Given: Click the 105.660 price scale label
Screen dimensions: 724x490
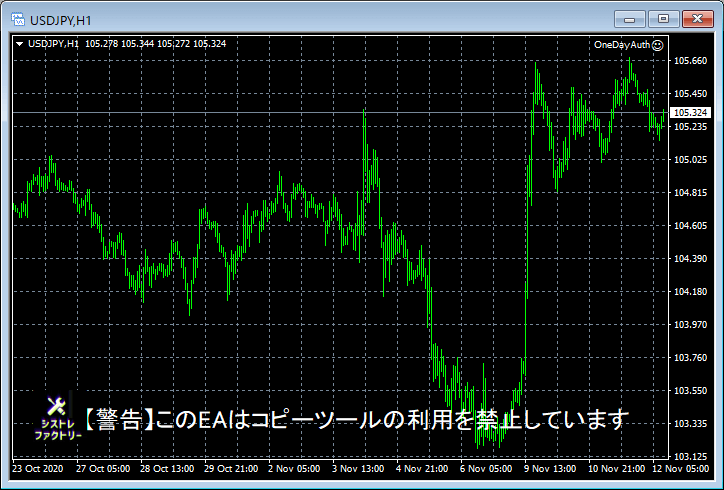Looking at the screenshot, I should [x=690, y=61].
